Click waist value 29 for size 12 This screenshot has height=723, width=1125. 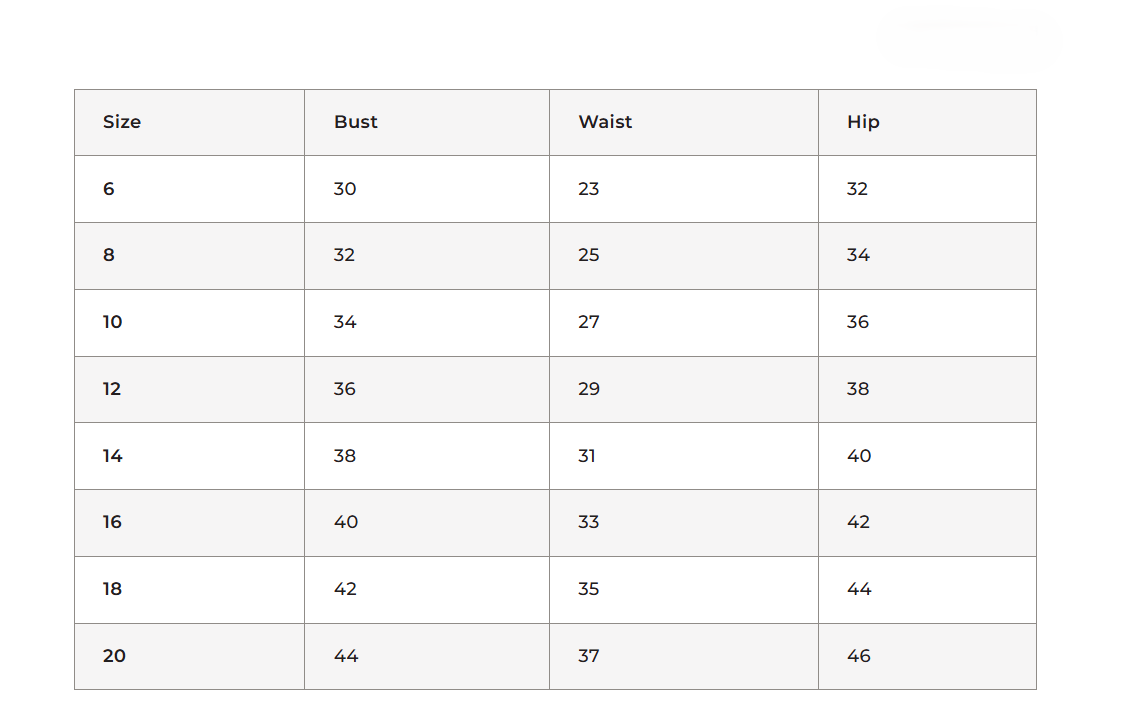coord(588,389)
